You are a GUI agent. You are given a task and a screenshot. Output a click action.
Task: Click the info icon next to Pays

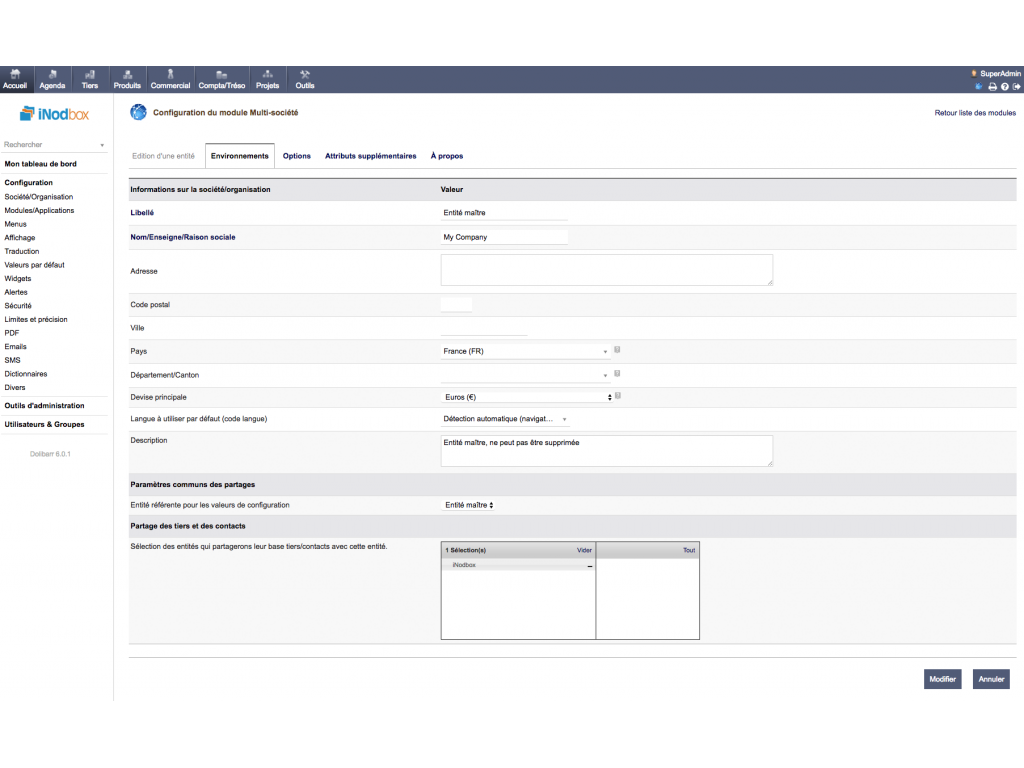[x=618, y=350]
